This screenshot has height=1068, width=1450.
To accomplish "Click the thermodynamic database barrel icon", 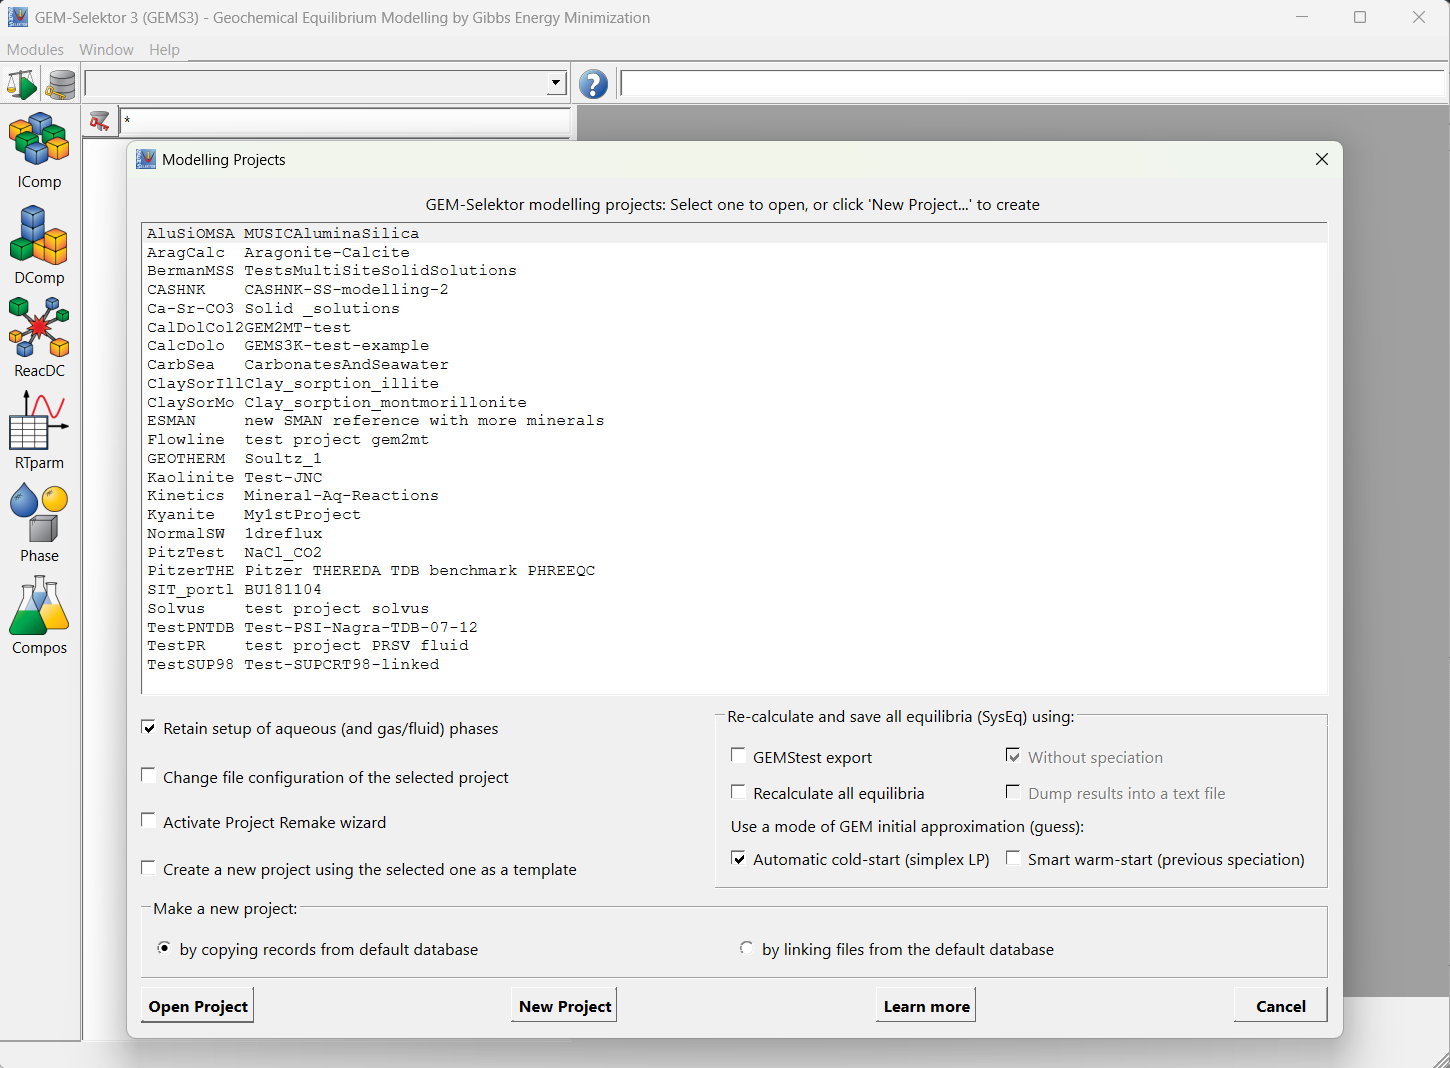I will (x=61, y=84).
